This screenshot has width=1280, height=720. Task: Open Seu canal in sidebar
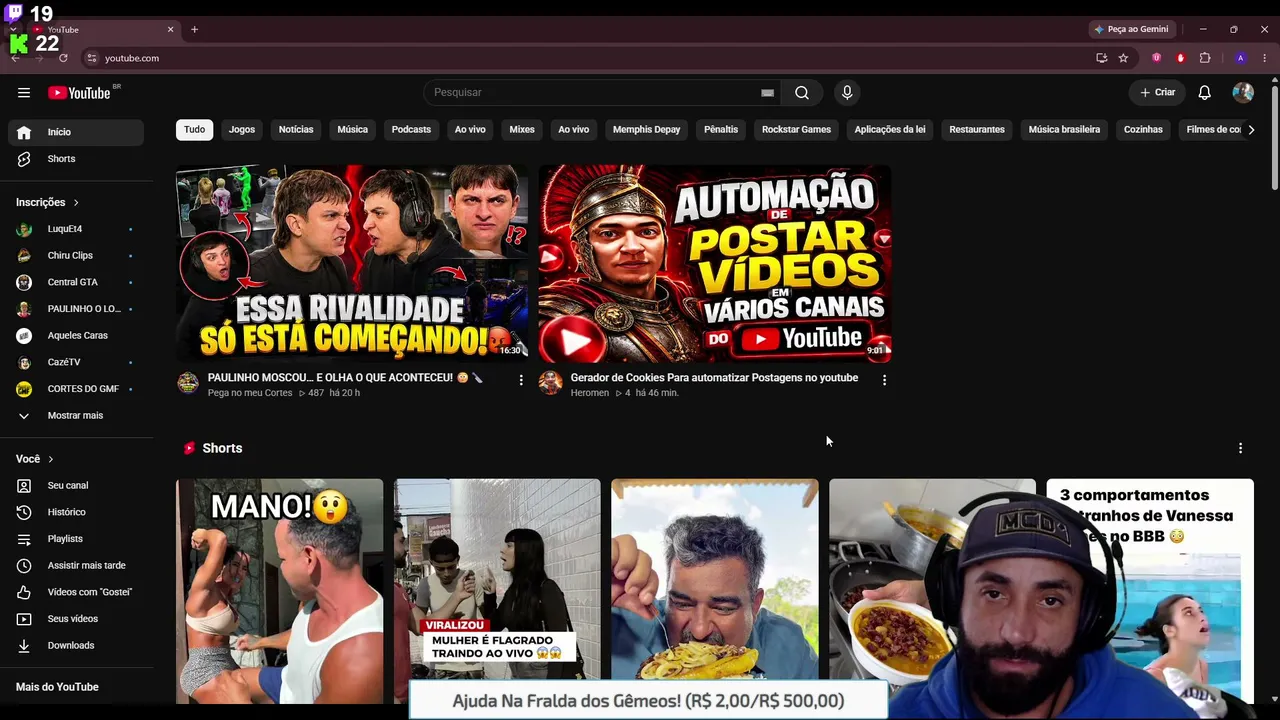tap(76, 486)
